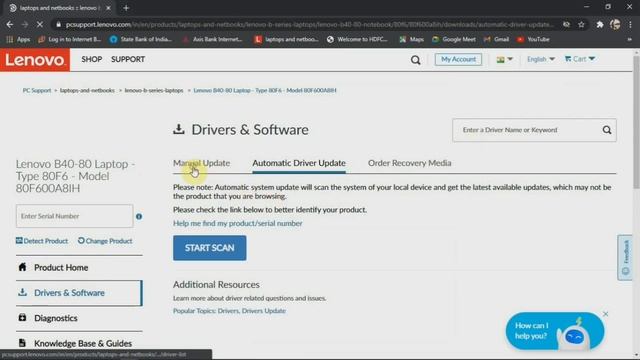Open the Google Meet bookmark
Screen dimensions: 640x360
454,39
